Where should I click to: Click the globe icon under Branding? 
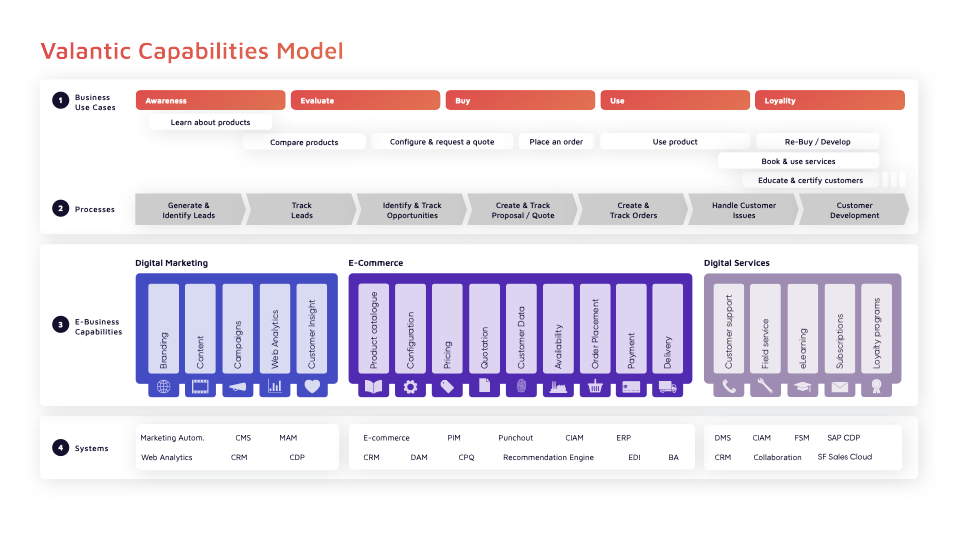point(164,386)
